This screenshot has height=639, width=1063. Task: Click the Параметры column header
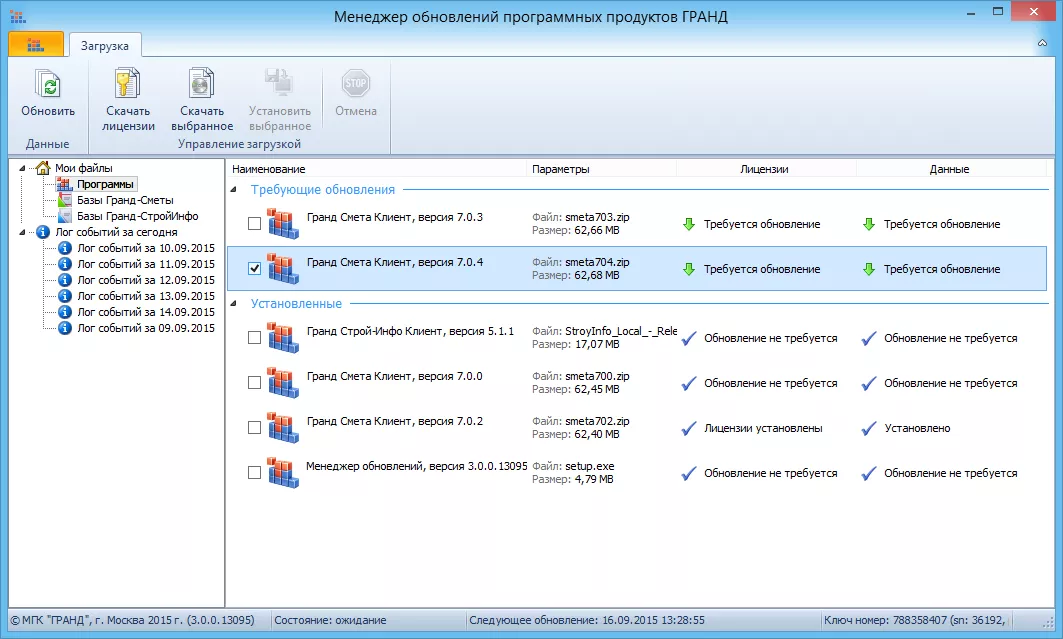click(x=601, y=169)
